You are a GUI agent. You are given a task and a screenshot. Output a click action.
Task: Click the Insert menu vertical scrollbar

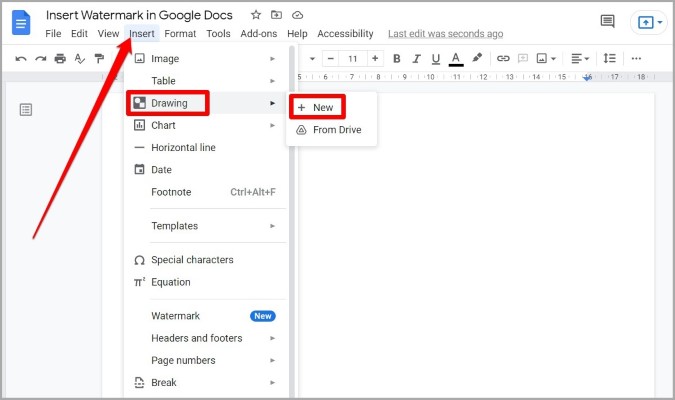coord(292,221)
